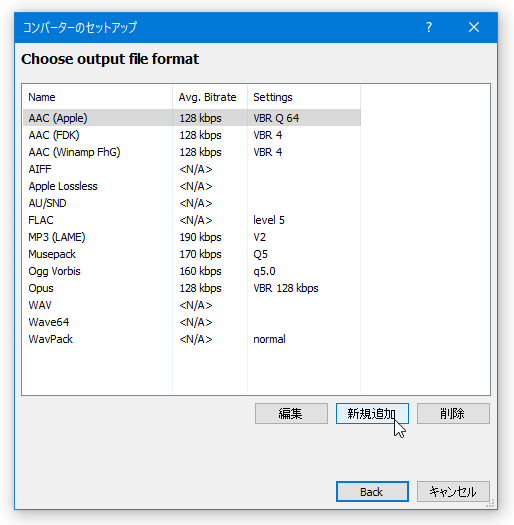The image size is (514, 525).
Task: Pick the Musepack Q5 format
Action: [x=192, y=254]
